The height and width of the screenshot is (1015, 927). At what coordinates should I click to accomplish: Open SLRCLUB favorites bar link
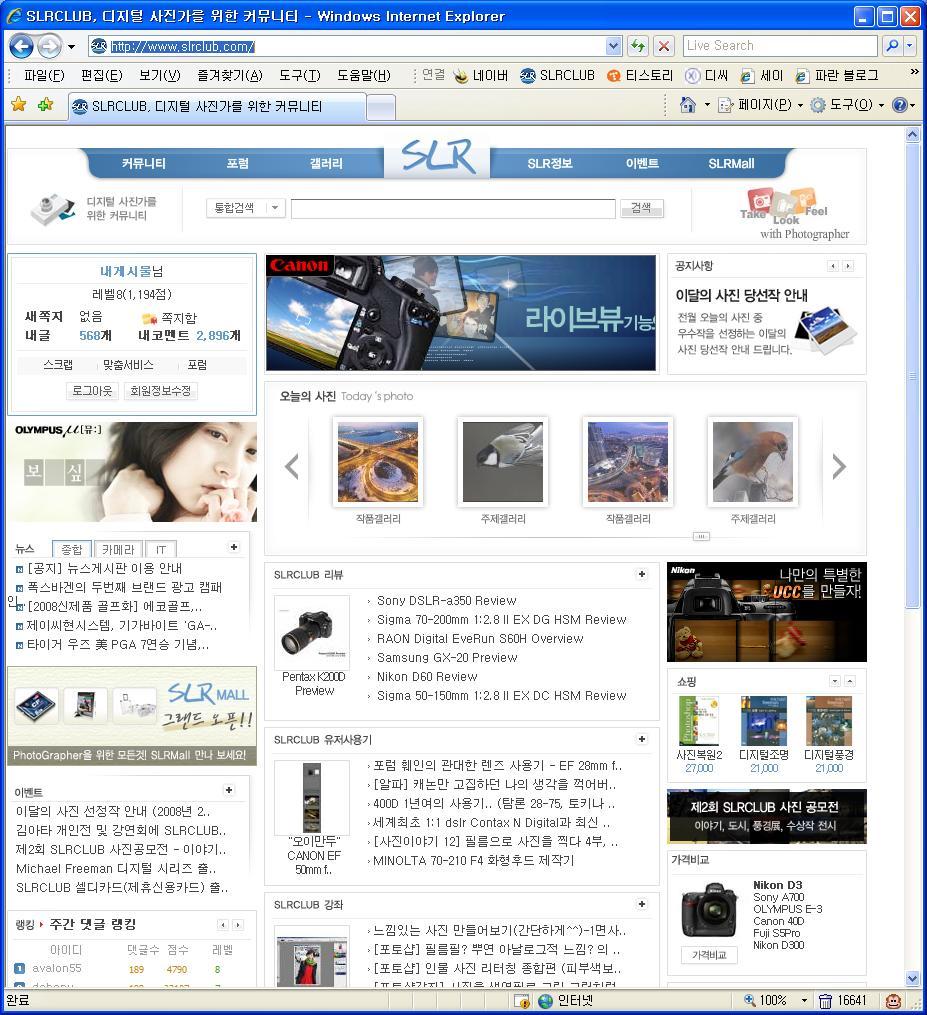tap(557, 76)
